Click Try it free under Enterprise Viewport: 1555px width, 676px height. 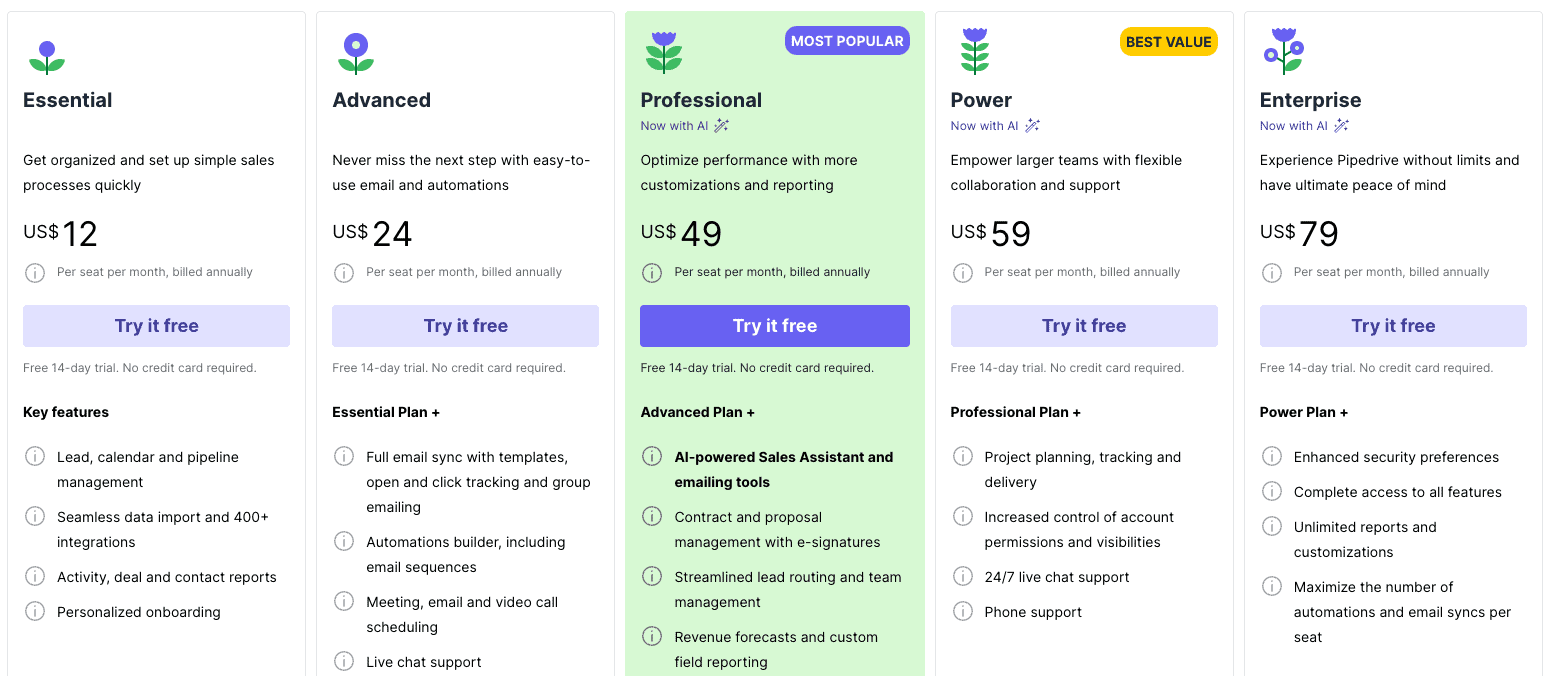[1393, 326]
